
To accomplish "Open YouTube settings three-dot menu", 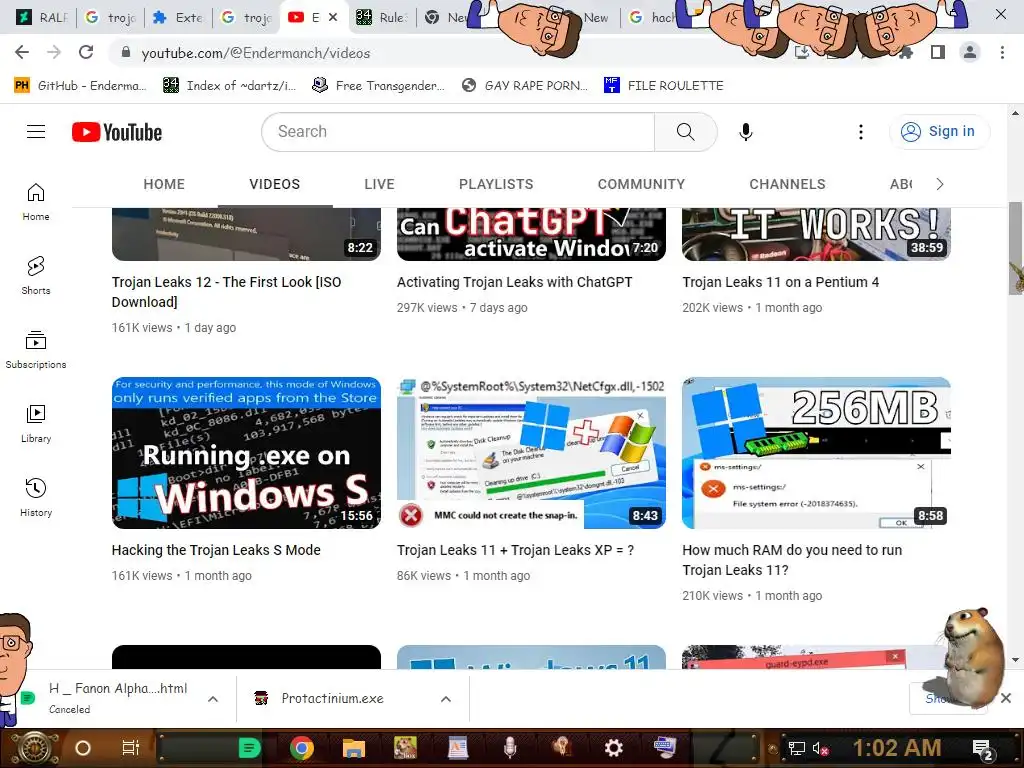I will click(x=861, y=132).
